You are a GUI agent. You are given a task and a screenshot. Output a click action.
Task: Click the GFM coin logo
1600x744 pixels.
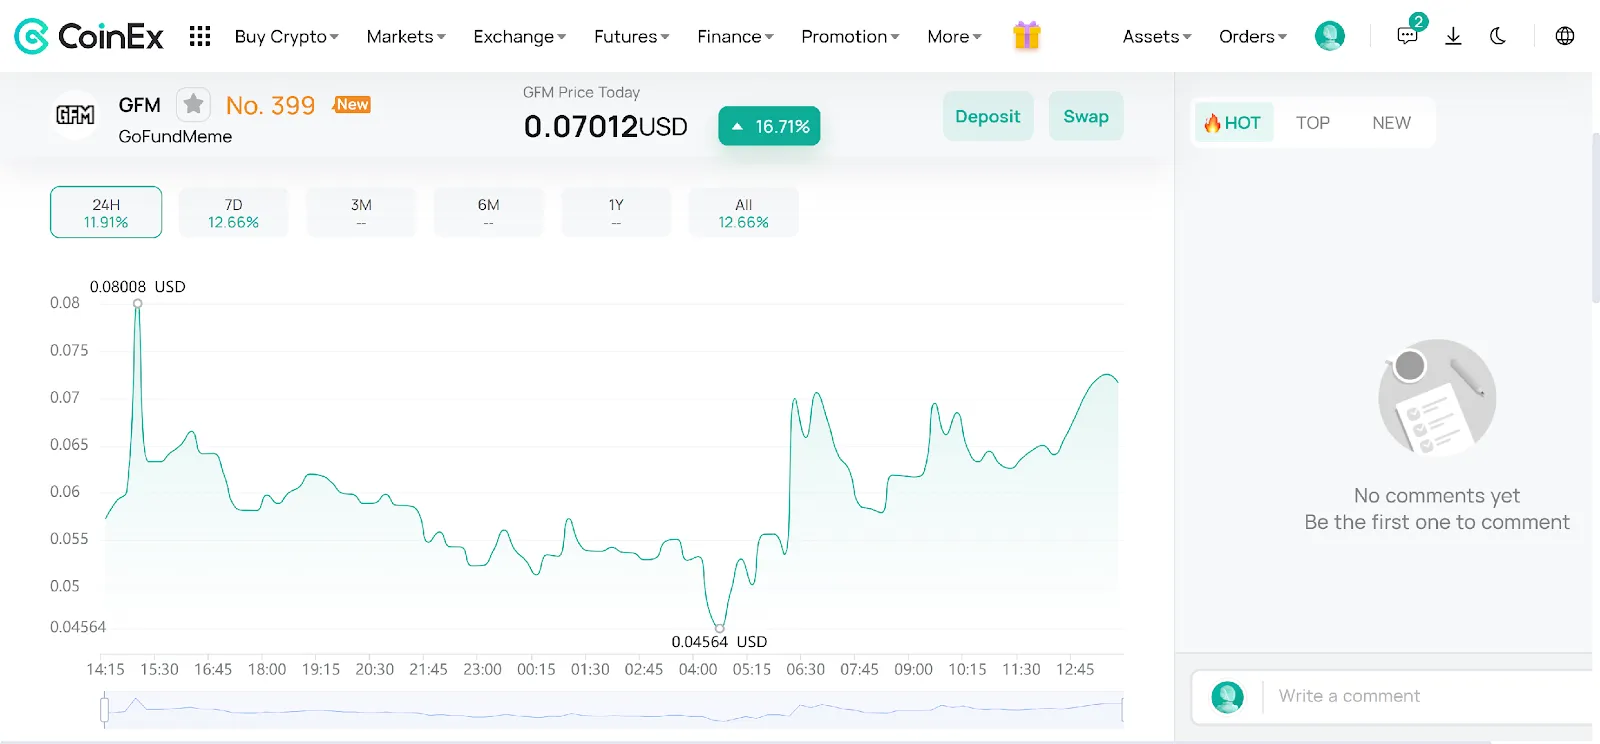75,115
